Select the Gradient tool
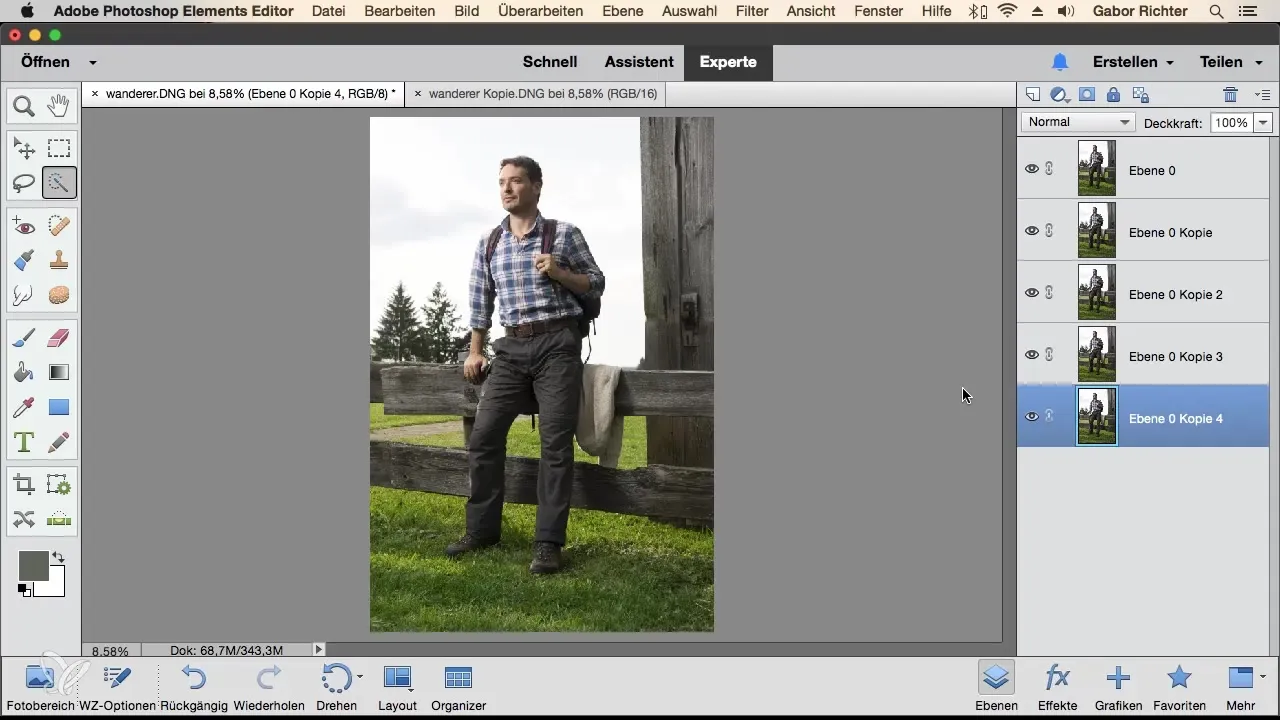The height and width of the screenshot is (720, 1280). (x=59, y=373)
